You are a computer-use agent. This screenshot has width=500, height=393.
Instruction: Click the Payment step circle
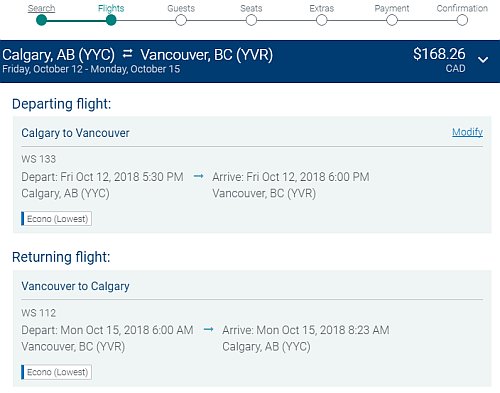click(392, 20)
